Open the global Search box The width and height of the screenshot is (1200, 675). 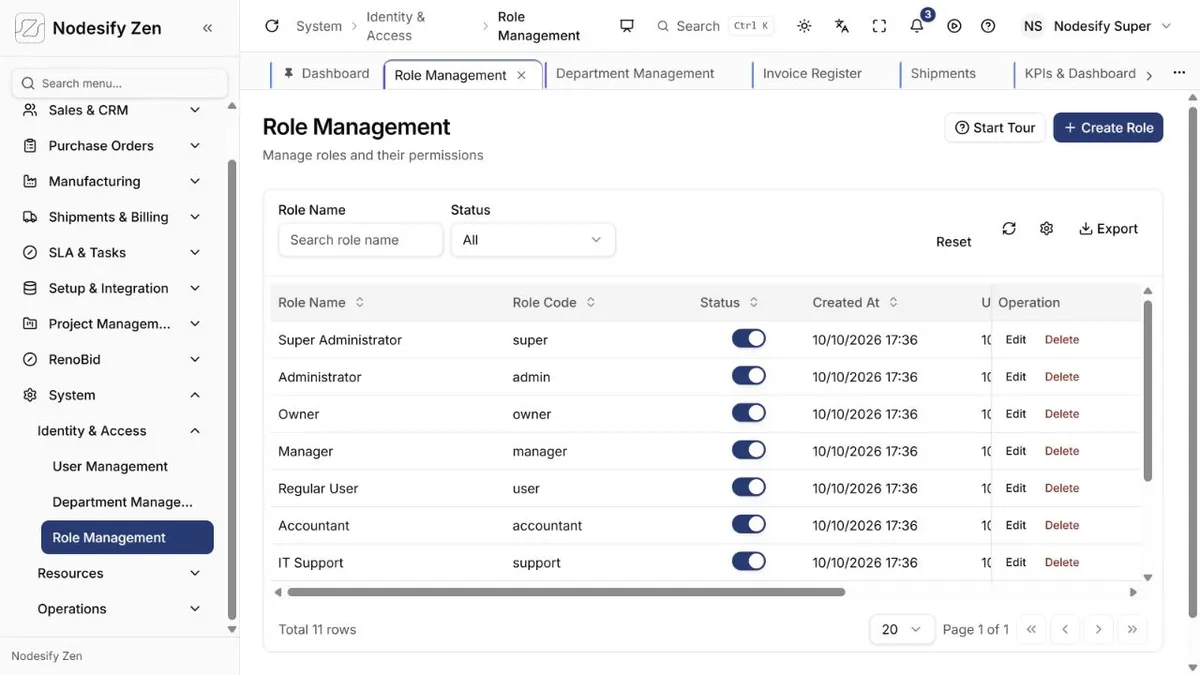point(714,26)
